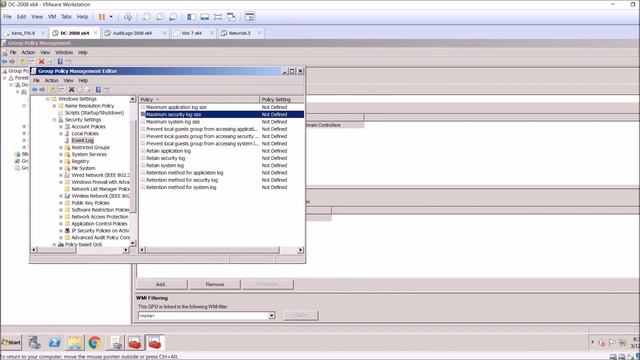This screenshot has width=640, height=360.
Task: Open the VMware File menu
Action: 7,17
